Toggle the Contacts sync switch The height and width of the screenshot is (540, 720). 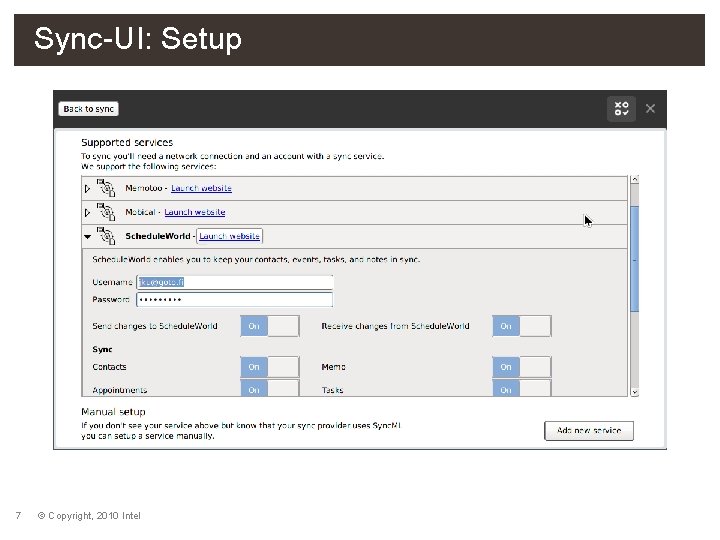270,367
